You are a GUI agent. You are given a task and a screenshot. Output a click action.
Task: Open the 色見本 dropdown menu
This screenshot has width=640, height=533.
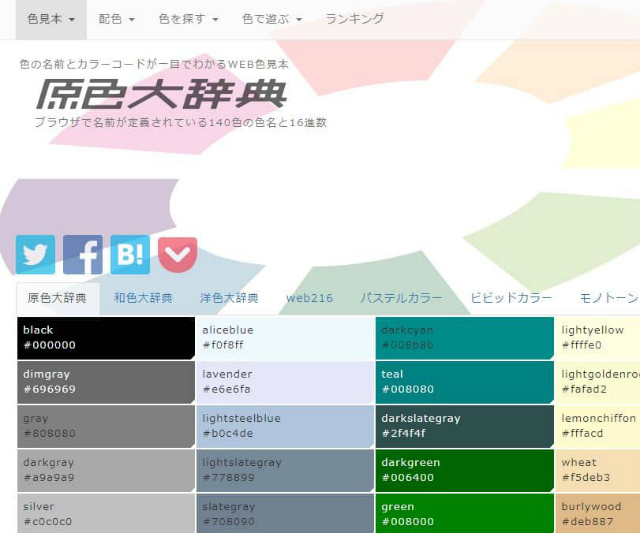coord(50,19)
